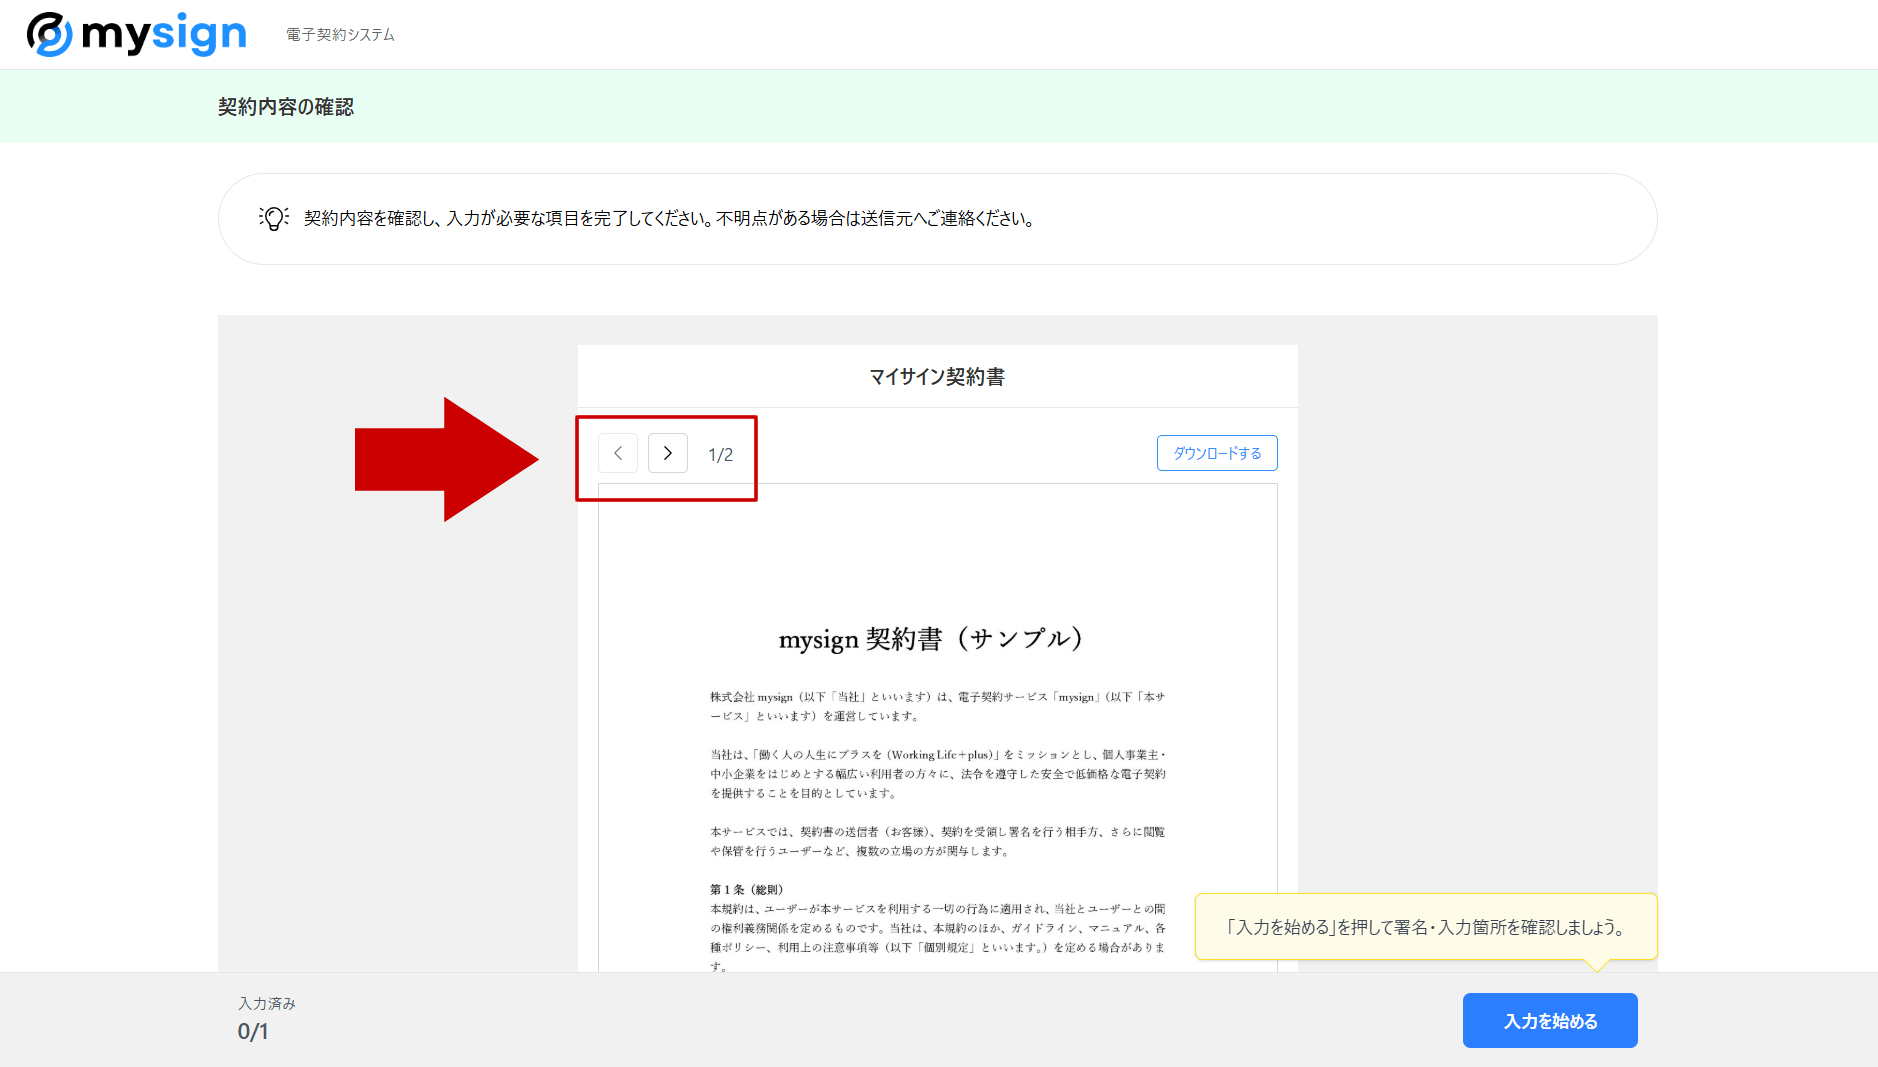Click the マイサイン契約書 preview heading
Viewport: 1878px width, 1067px height.
click(x=937, y=377)
